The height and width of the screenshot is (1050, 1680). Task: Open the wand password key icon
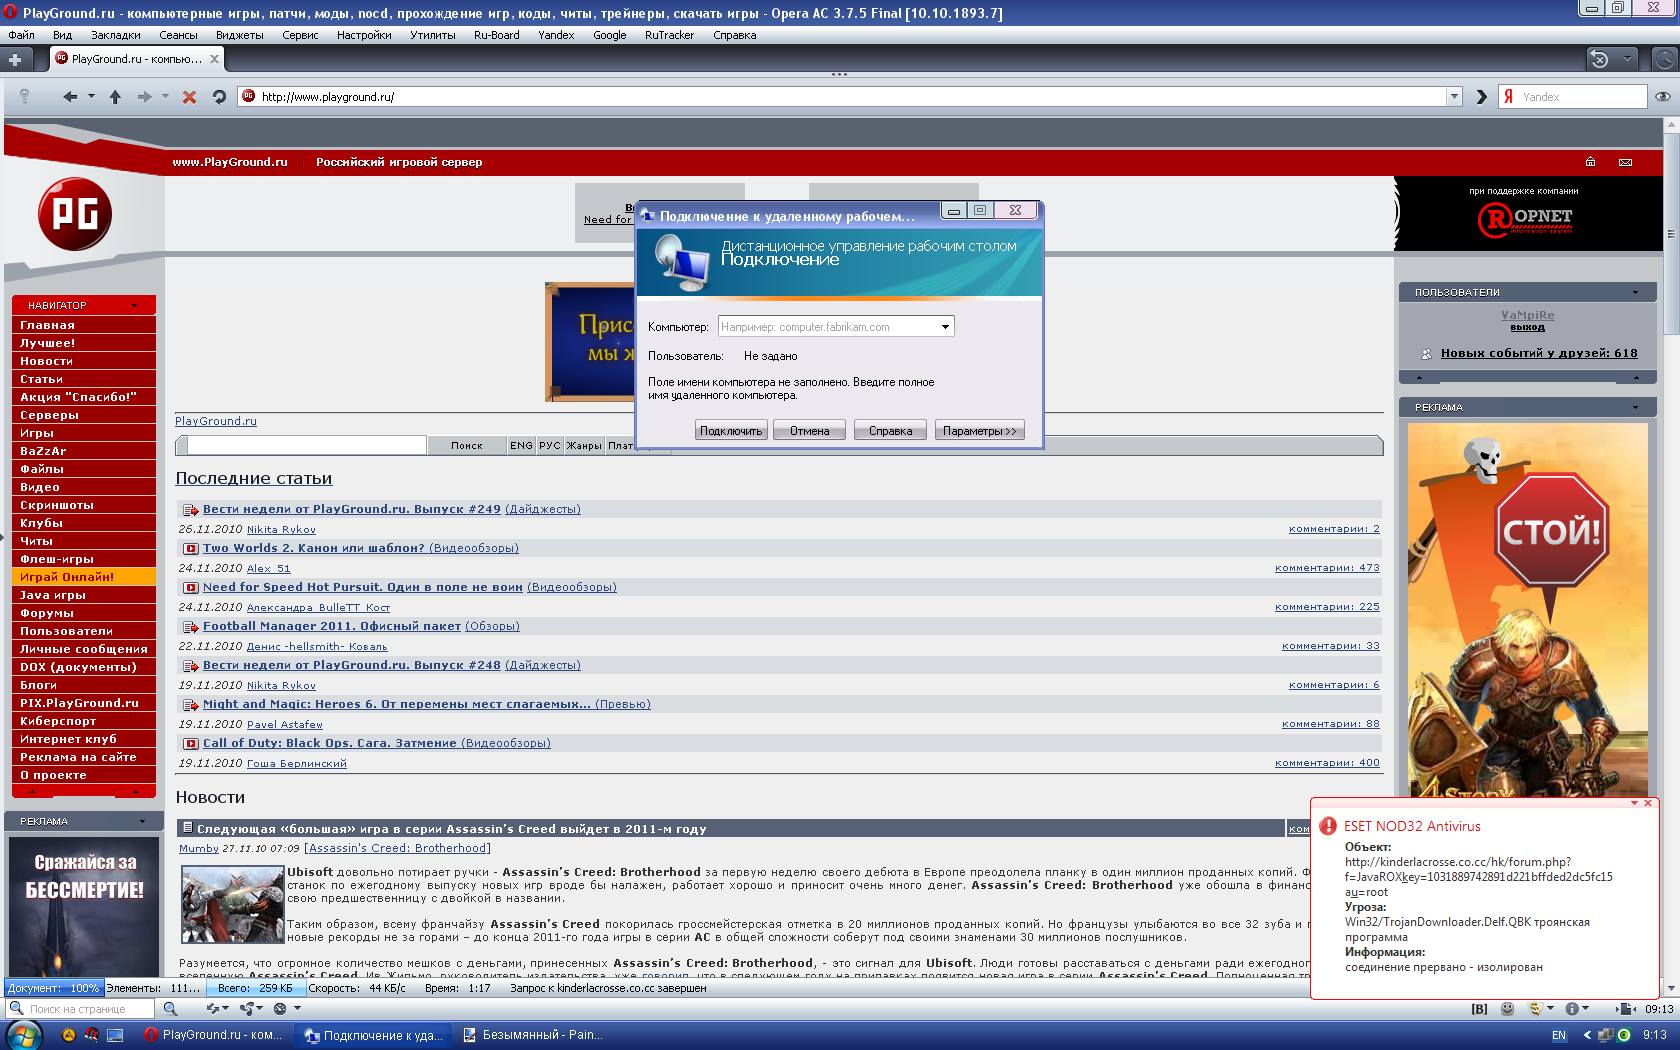(x=24, y=97)
